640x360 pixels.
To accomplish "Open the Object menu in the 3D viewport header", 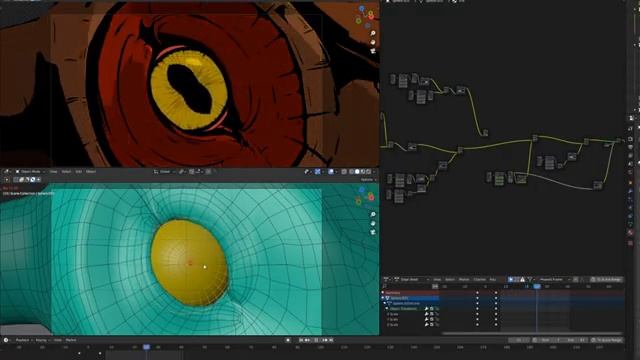I will (91, 171).
